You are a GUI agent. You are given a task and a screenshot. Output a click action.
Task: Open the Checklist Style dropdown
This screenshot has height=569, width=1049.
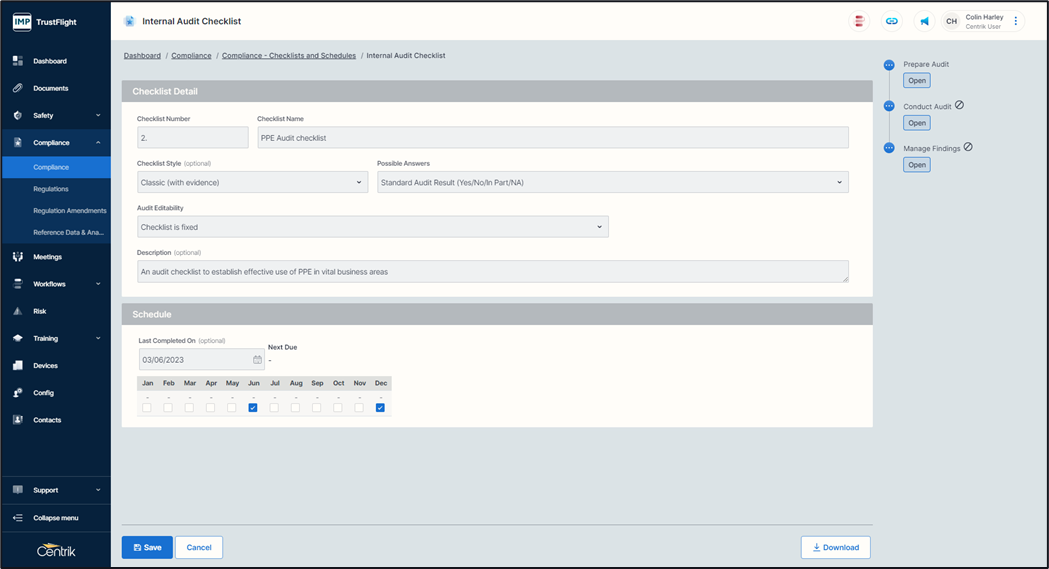point(252,183)
